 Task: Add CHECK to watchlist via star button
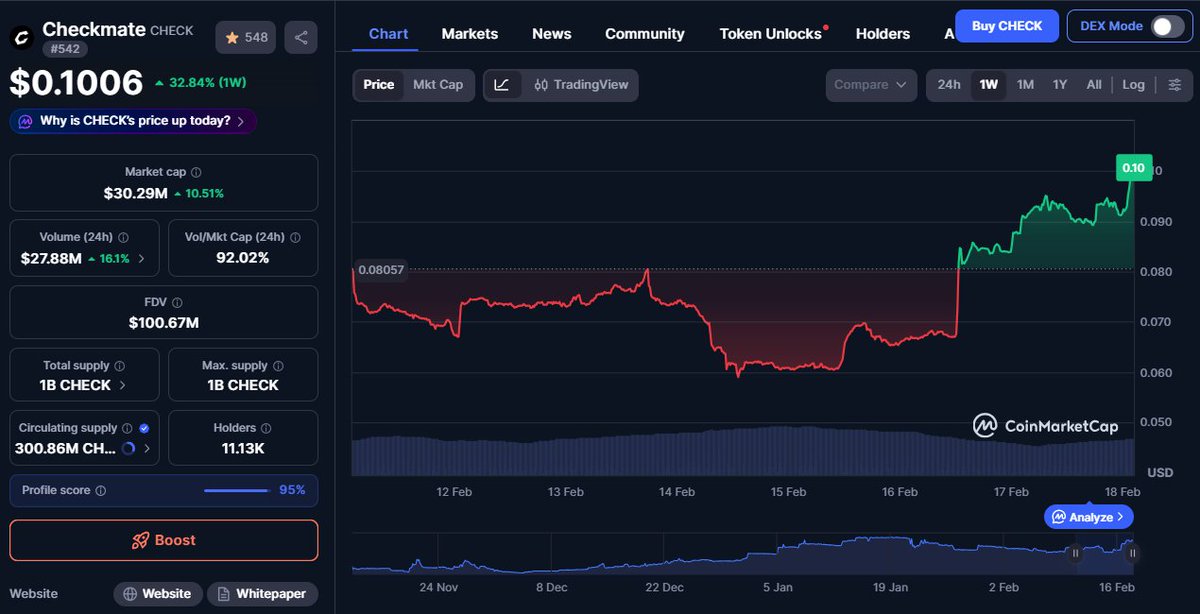click(x=246, y=38)
